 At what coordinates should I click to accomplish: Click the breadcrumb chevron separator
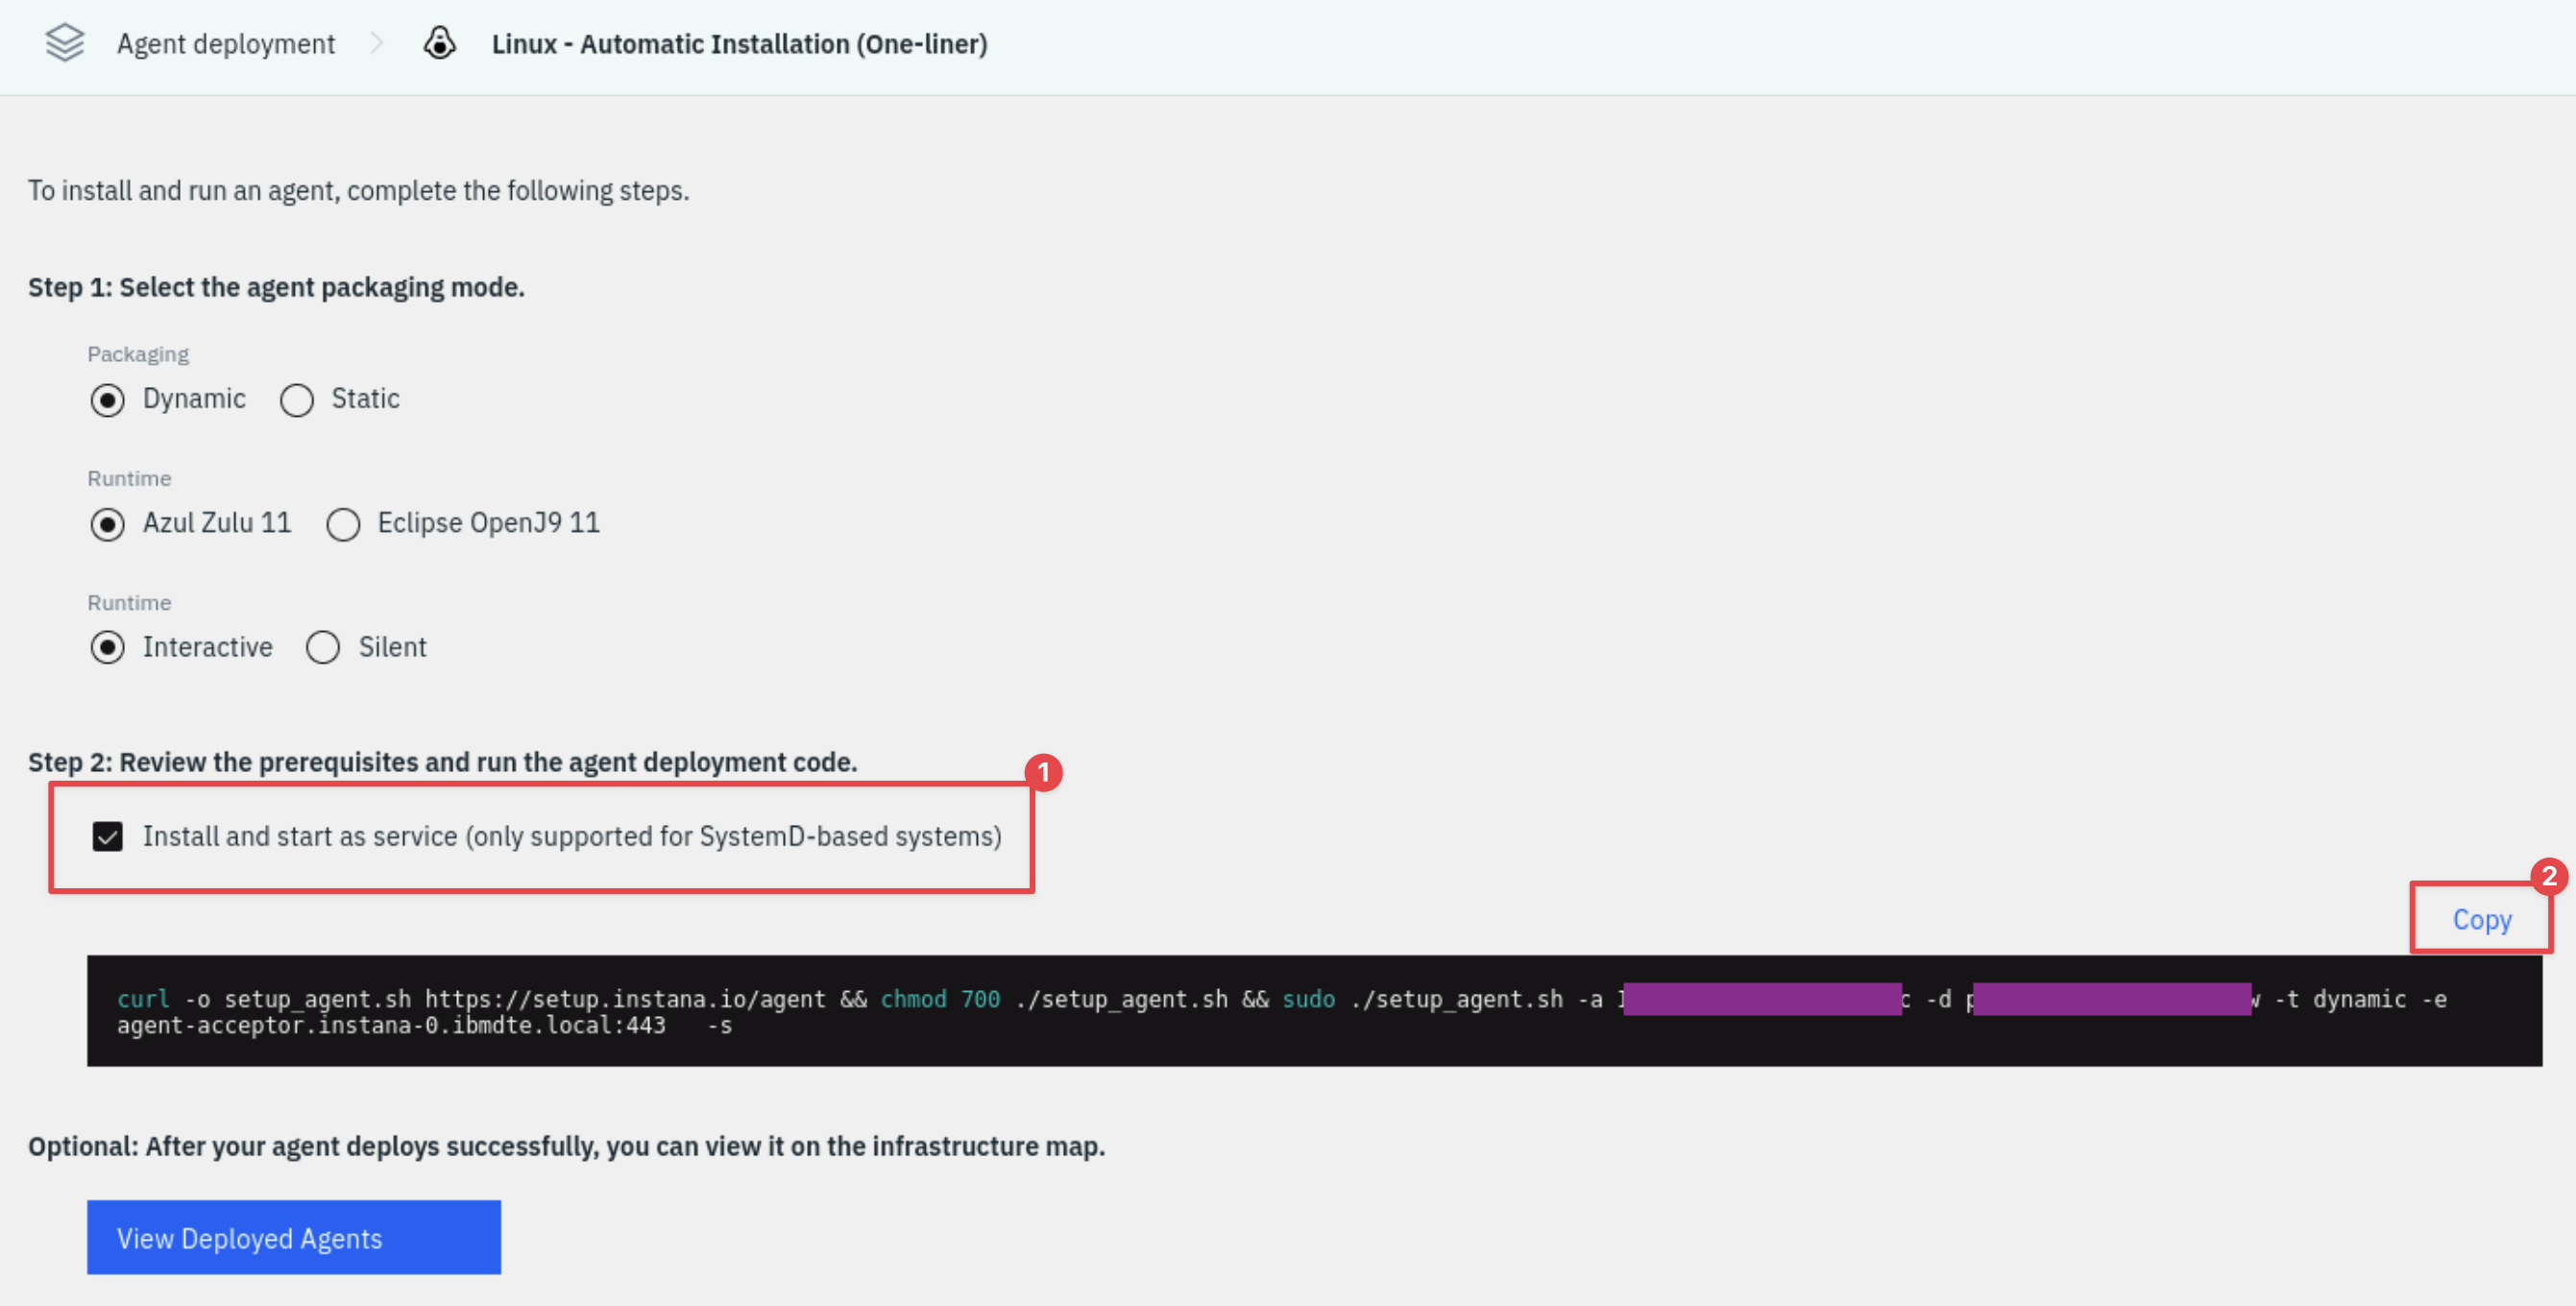(x=377, y=43)
